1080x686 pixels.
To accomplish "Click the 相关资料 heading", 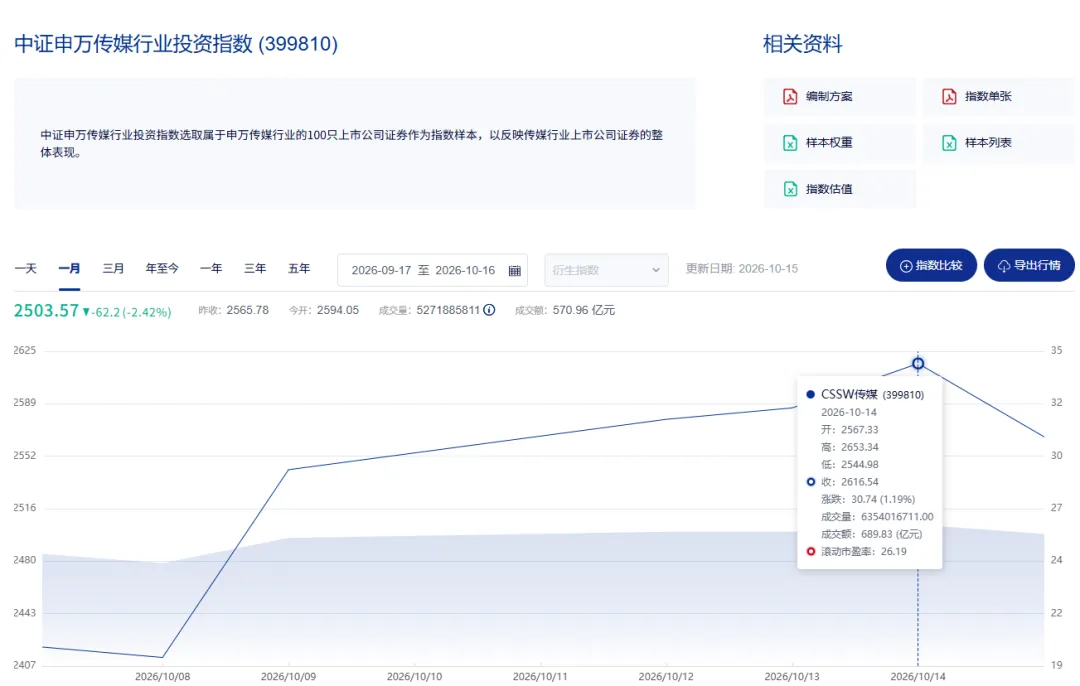I will click(x=802, y=44).
